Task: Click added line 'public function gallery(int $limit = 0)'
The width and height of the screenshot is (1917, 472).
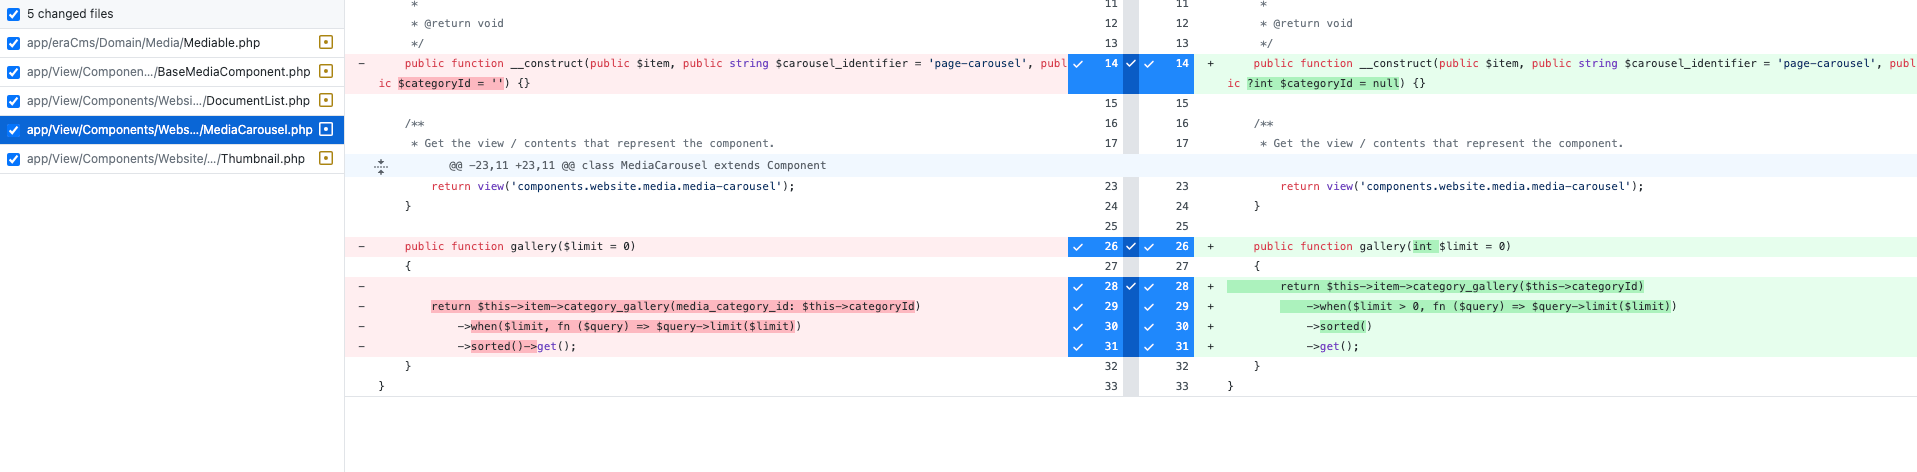Action: click(1382, 247)
